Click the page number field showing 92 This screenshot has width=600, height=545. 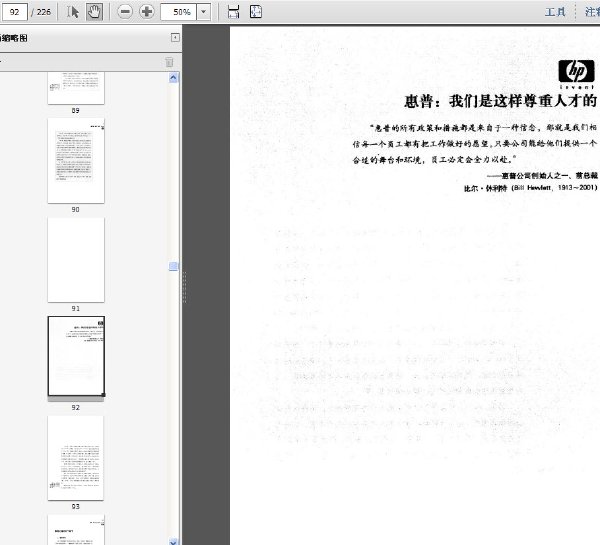[x=14, y=12]
